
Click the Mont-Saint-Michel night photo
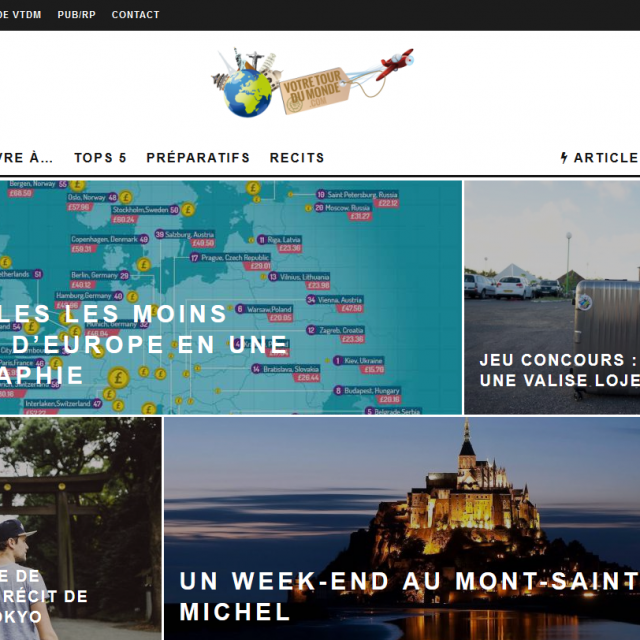[402, 528]
